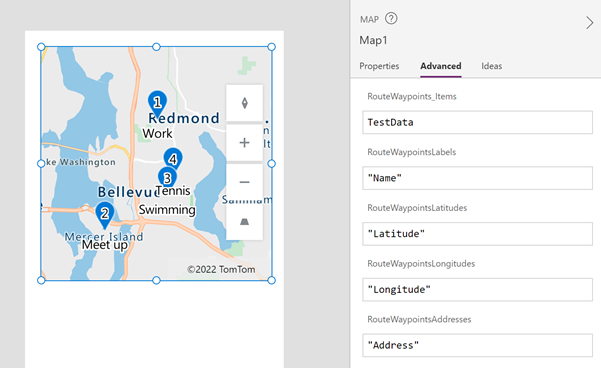Click the bottom-left resize handle of the map
The height and width of the screenshot is (368, 601).
41,280
